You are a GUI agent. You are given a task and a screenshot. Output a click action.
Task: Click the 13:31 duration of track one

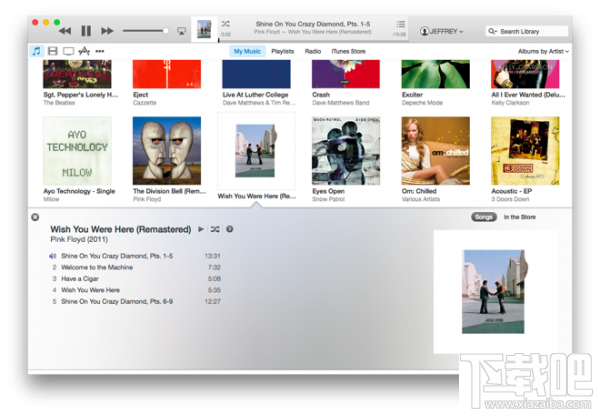[x=212, y=256]
